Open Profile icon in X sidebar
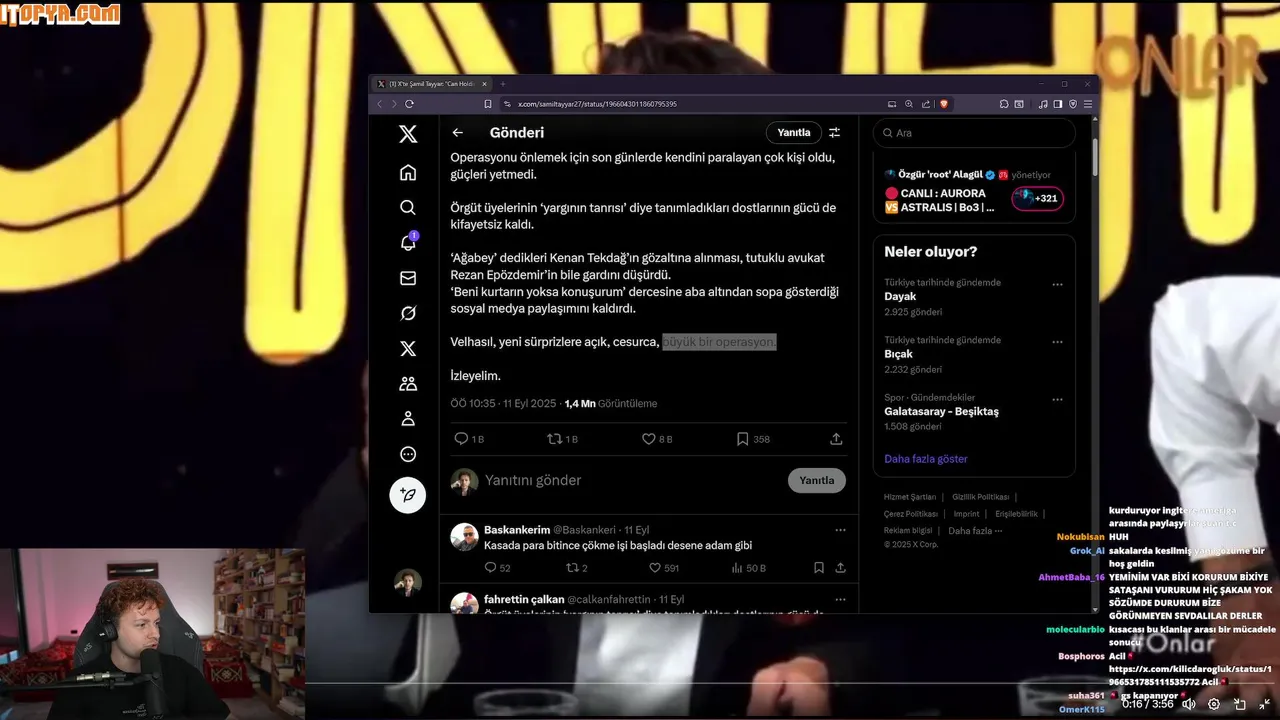1280x720 pixels. 408,419
